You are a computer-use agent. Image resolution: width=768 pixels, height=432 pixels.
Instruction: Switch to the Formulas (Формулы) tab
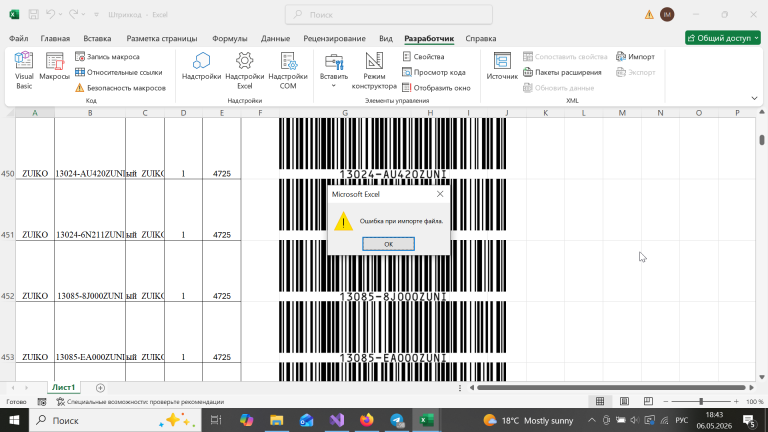[x=230, y=38]
